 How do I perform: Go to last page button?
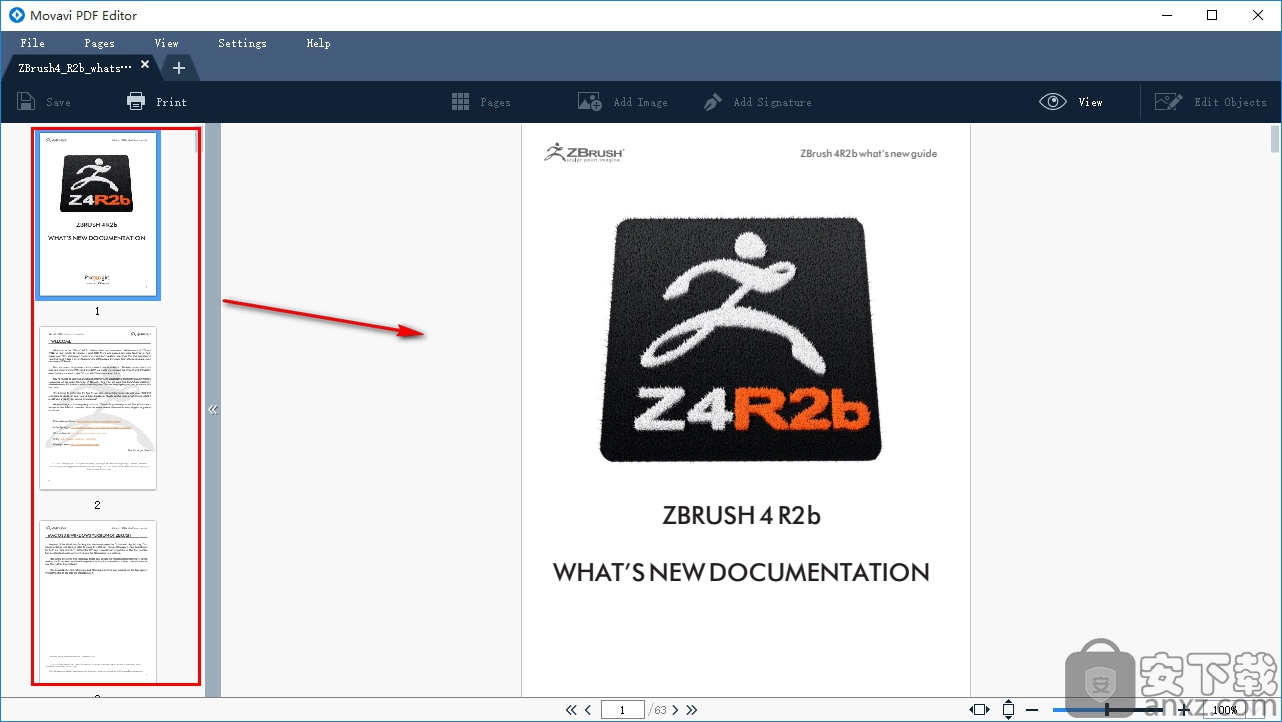[691, 710]
